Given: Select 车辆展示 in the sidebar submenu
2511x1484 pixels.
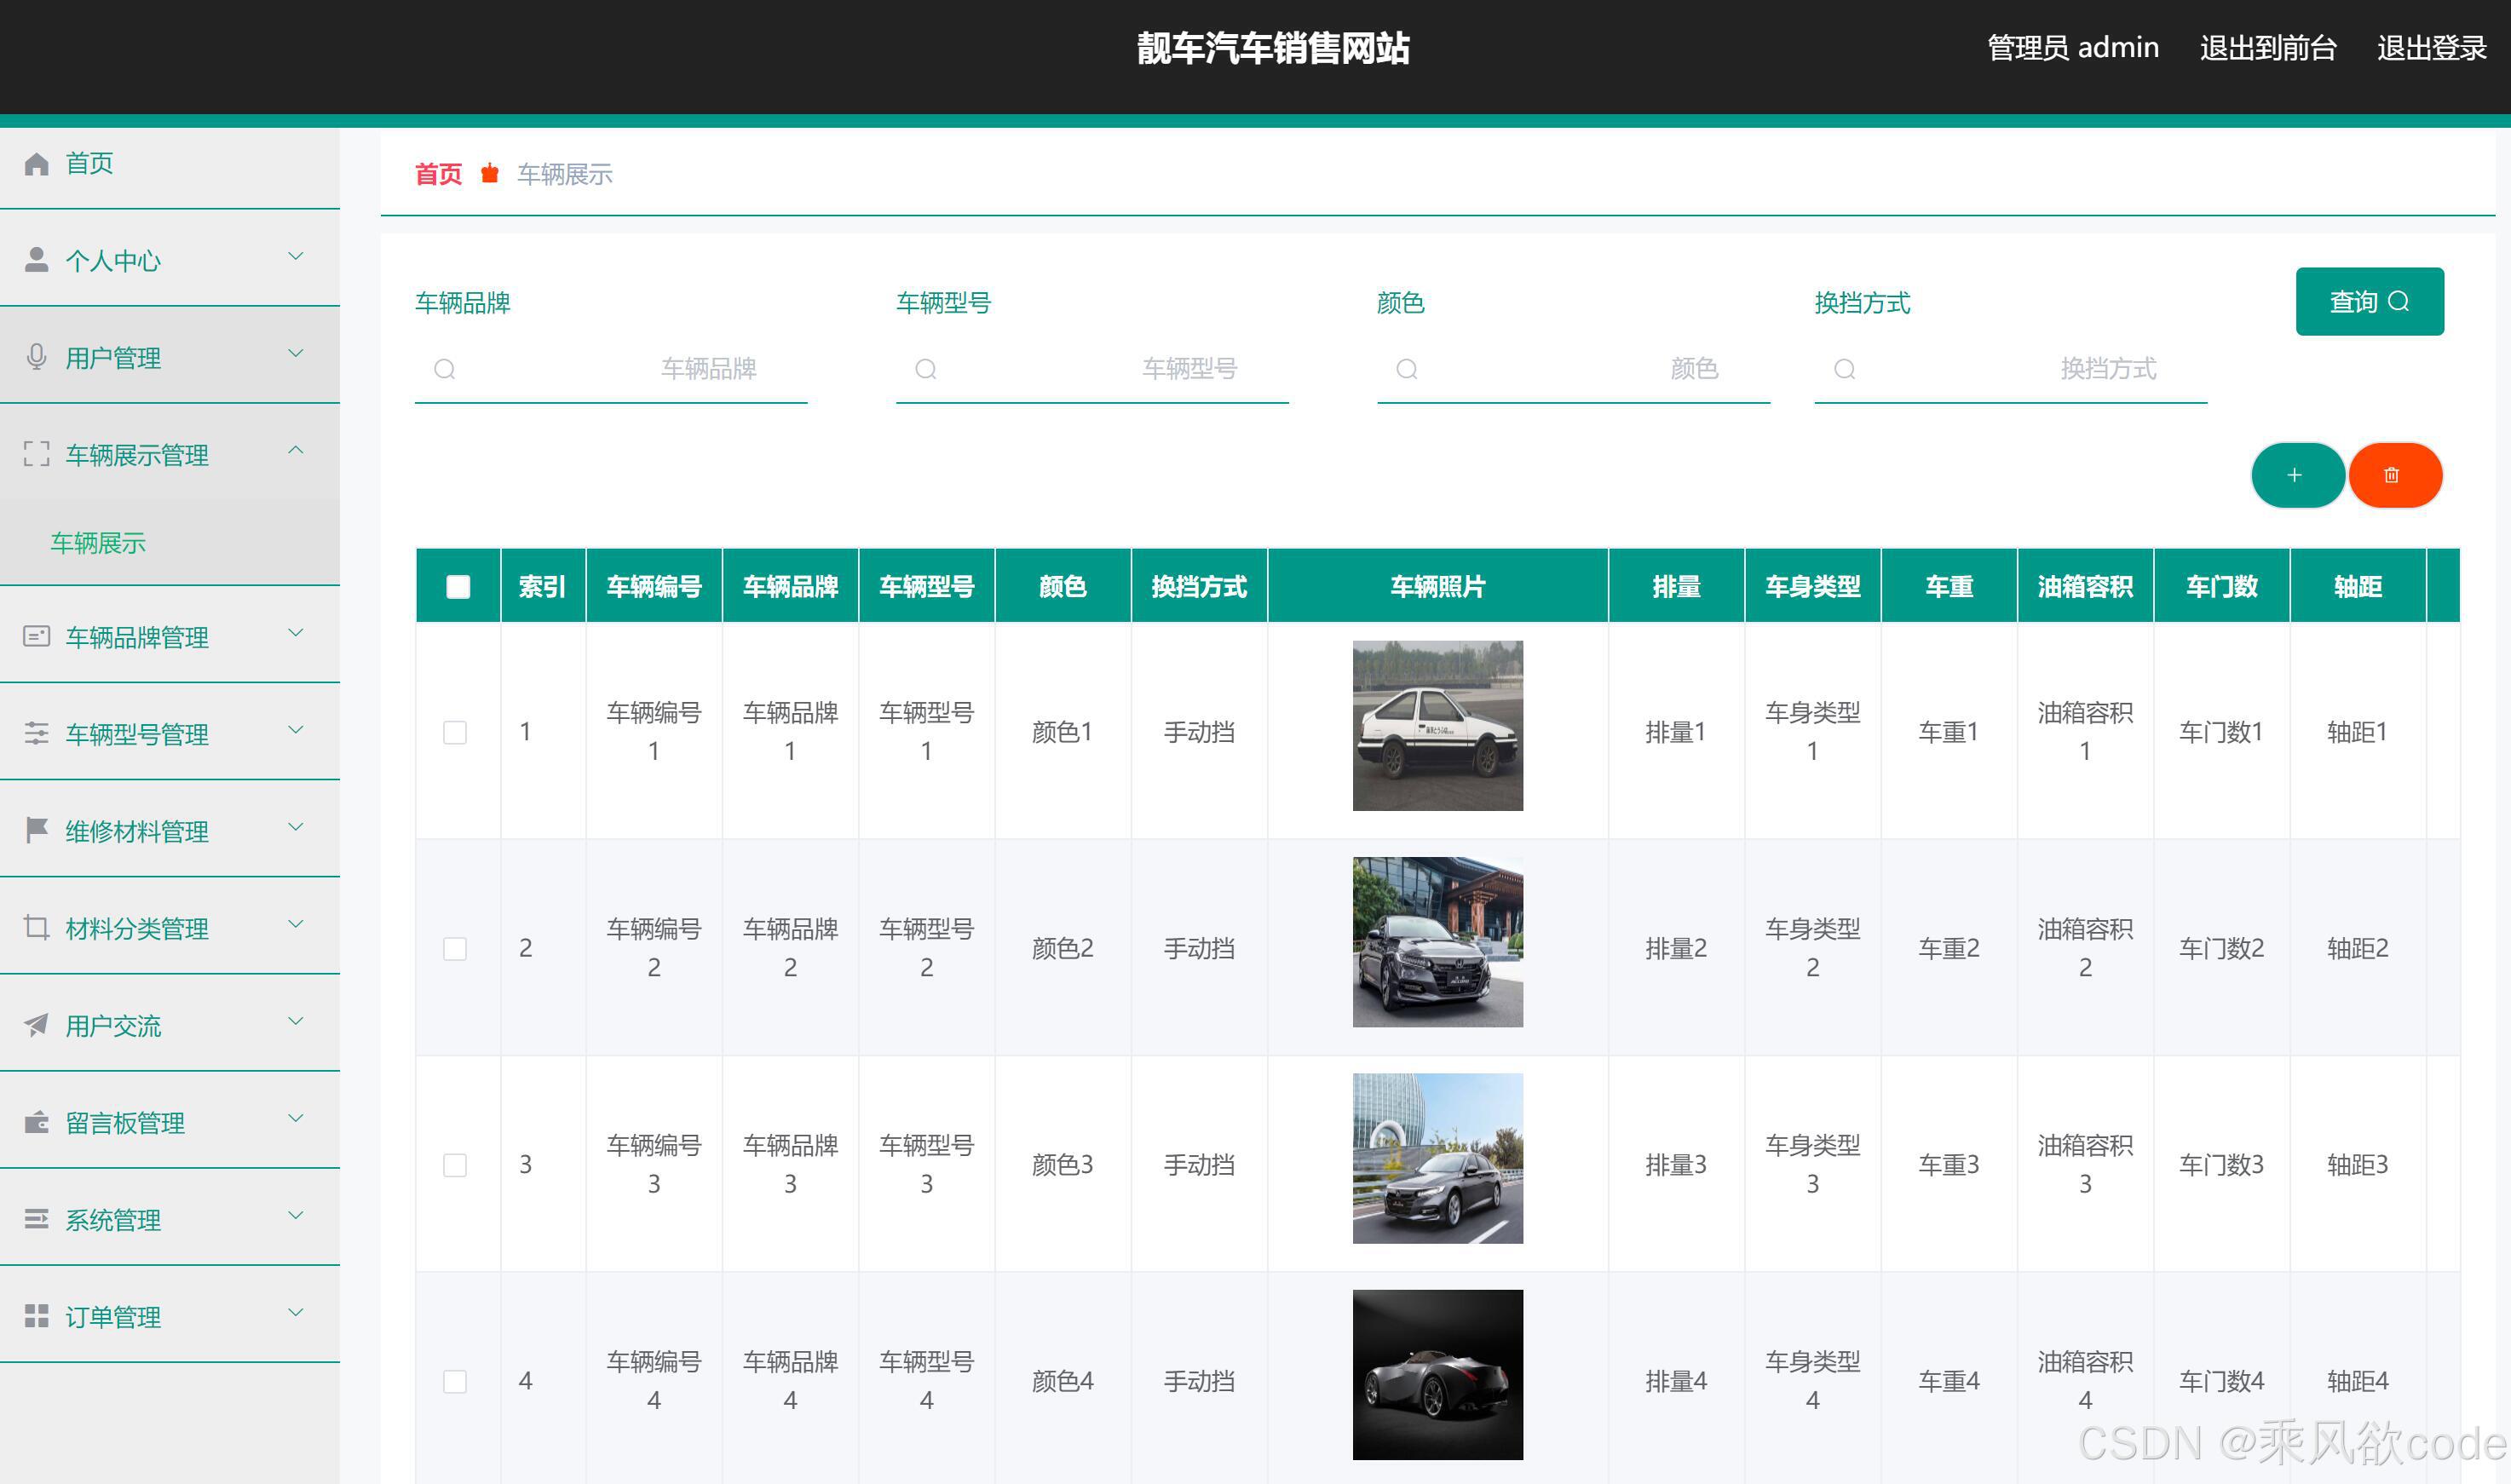Looking at the screenshot, I should point(98,543).
